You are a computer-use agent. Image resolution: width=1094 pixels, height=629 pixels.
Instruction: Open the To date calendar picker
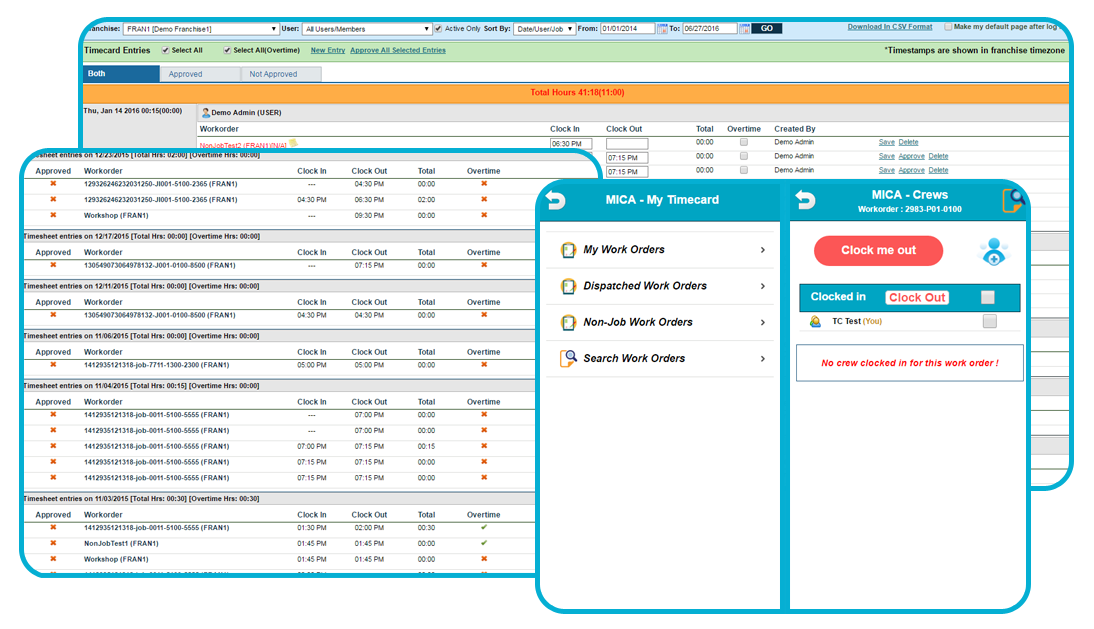[744, 29]
